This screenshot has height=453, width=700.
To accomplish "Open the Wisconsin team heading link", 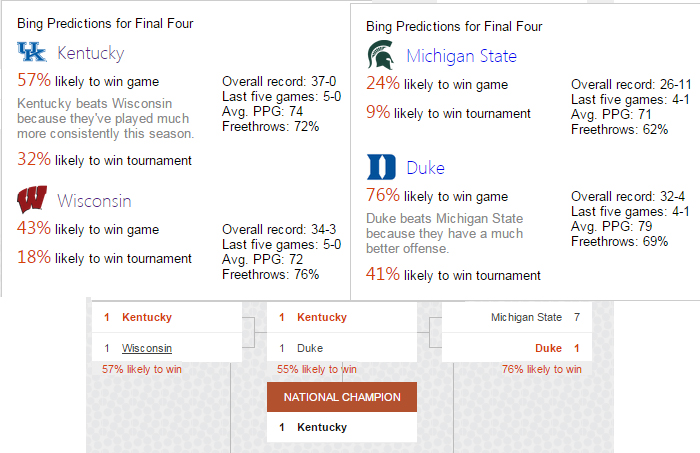I will click(x=94, y=201).
